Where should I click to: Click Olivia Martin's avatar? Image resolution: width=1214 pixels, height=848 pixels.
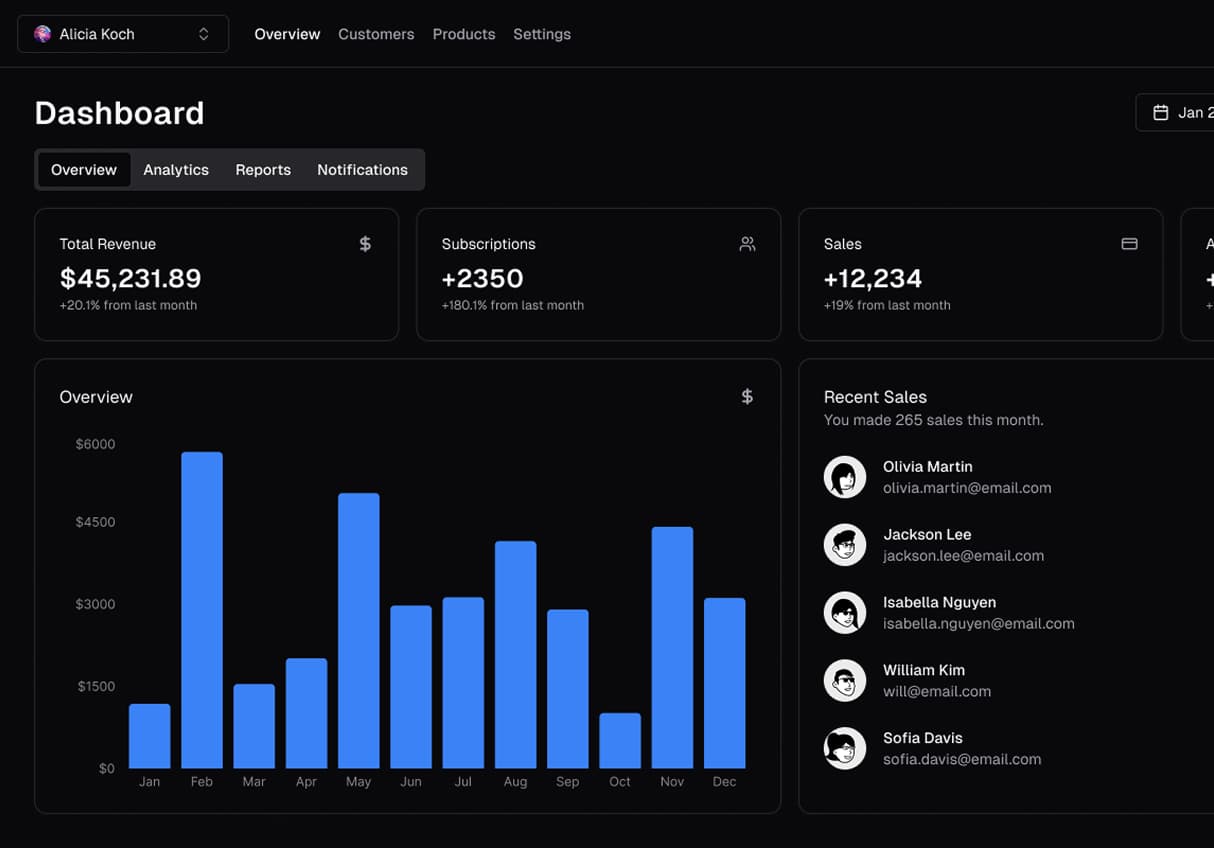coord(845,477)
